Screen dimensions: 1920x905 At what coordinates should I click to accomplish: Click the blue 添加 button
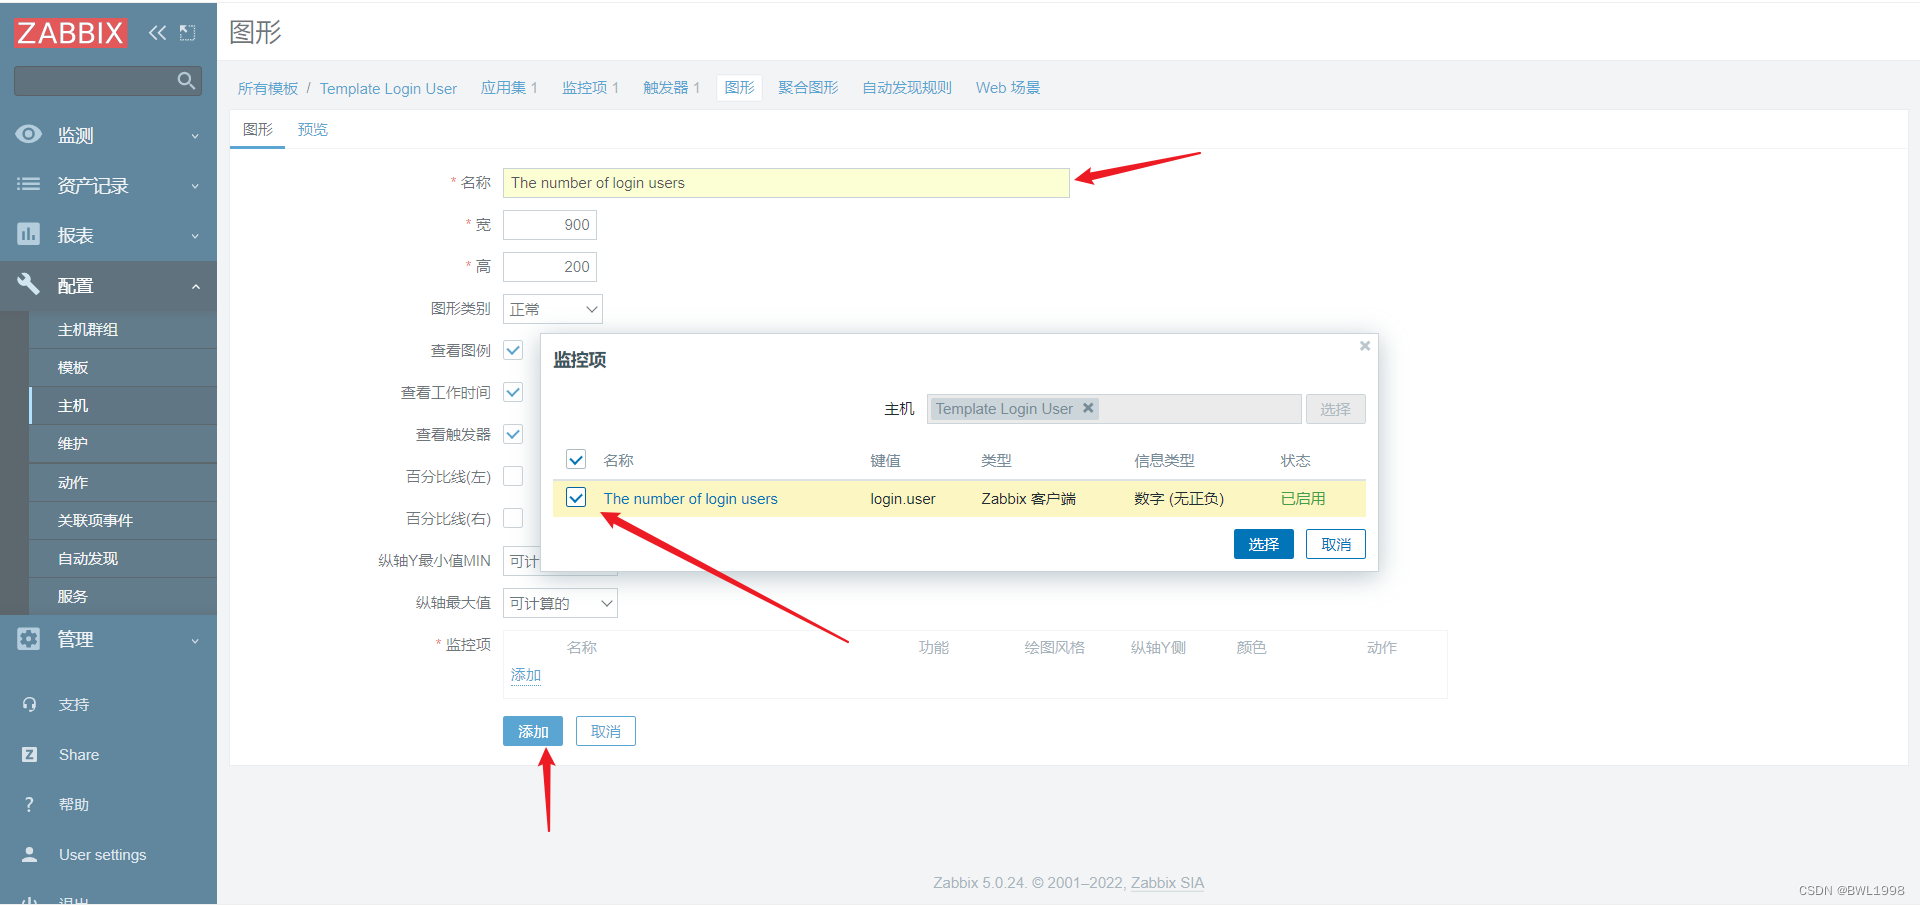tap(533, 731)
